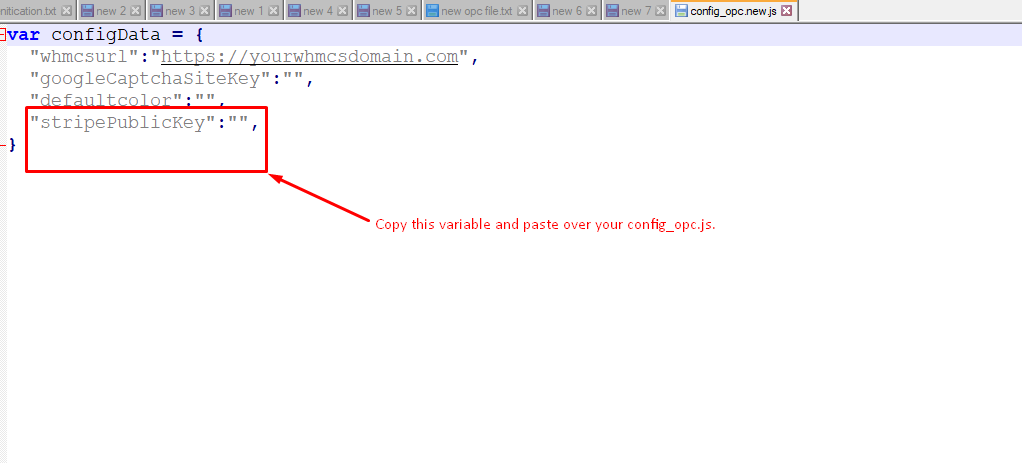Switch to the 'new 7' tab
Viewport: 1022px width, 463px height.
[636, 11]
